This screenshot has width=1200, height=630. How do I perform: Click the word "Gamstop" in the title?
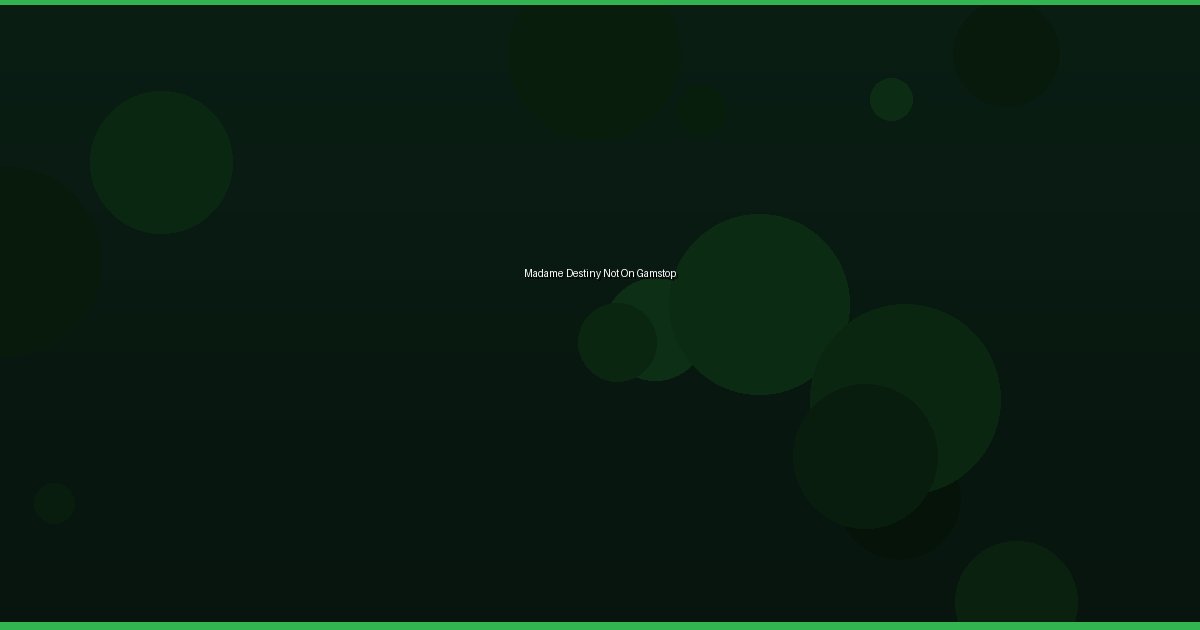pos(656,273)
